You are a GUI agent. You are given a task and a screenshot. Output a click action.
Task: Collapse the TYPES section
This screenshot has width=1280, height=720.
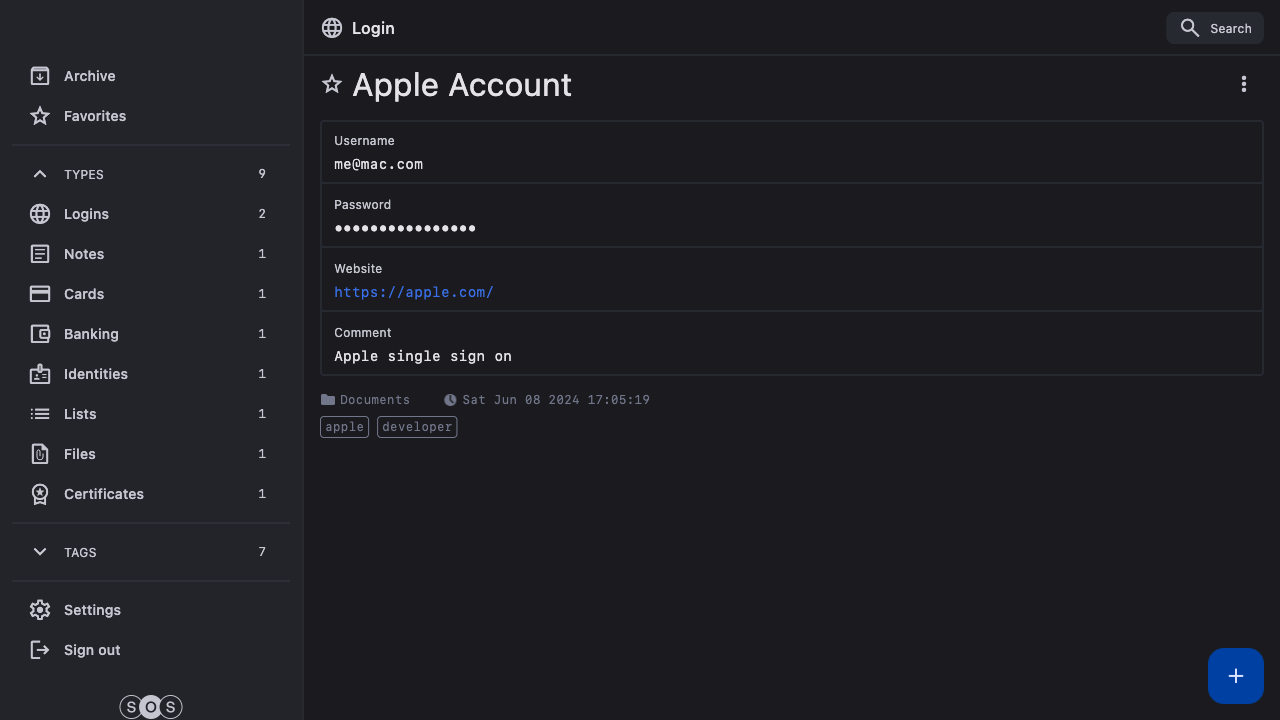coord(40,174)
